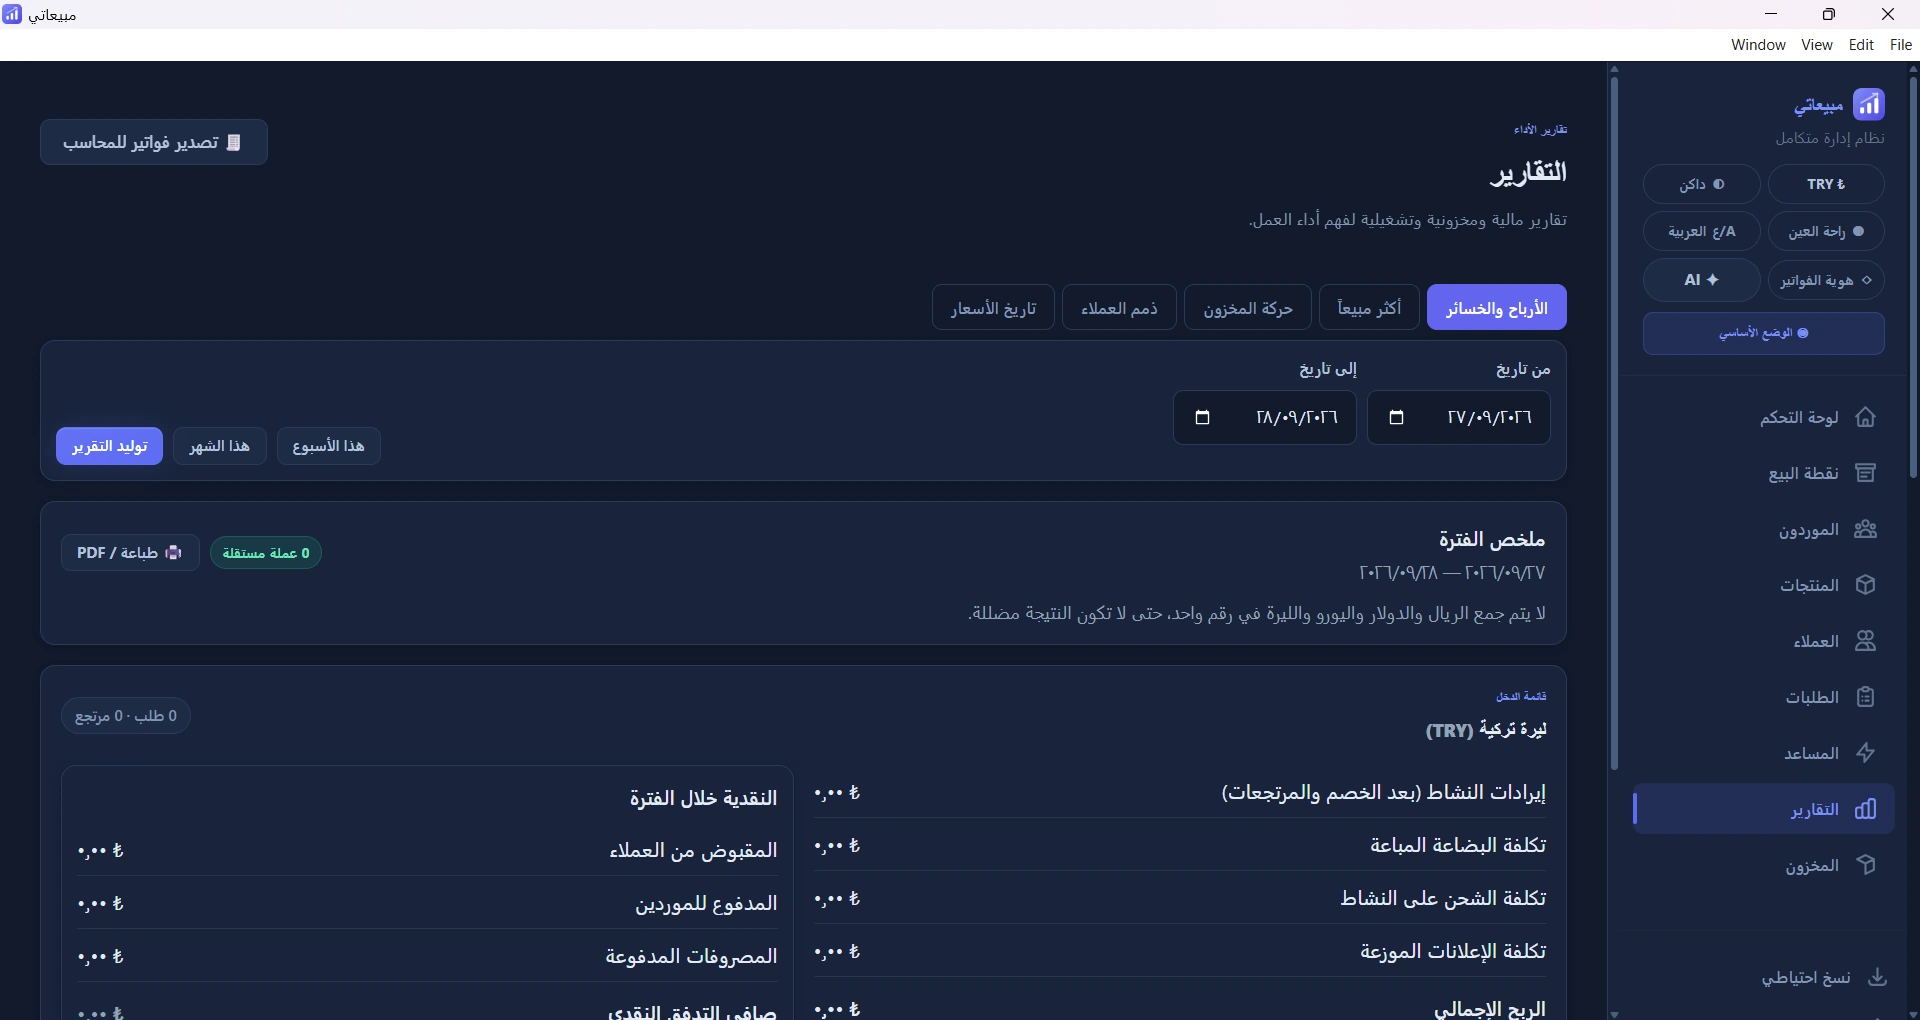
Task: Toggle eye comfort mode
Action: [x=1826, y=232]
